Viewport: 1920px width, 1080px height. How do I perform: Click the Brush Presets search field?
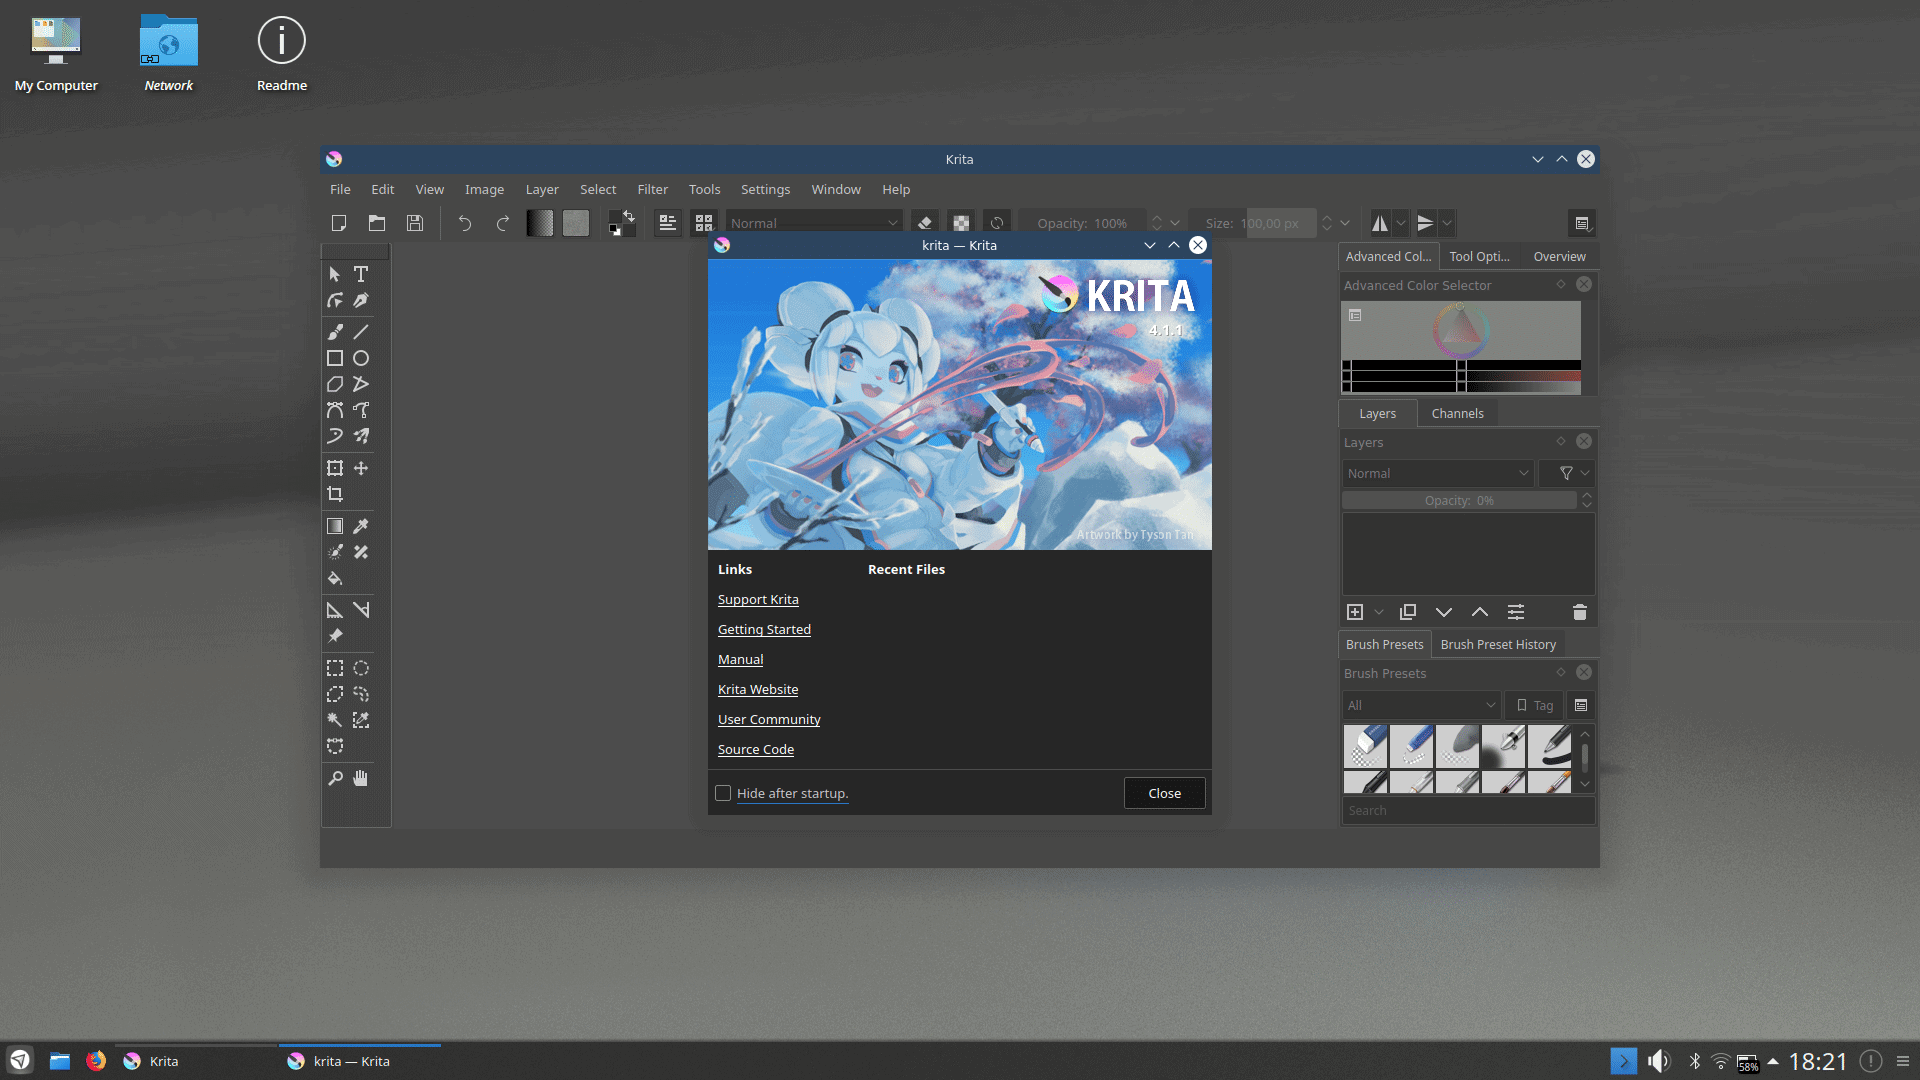1467,811
